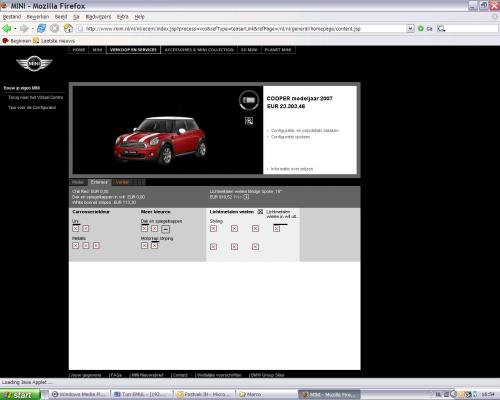Select the wheel option under Lichtmetalen wielen in wit

pos(276,228)
